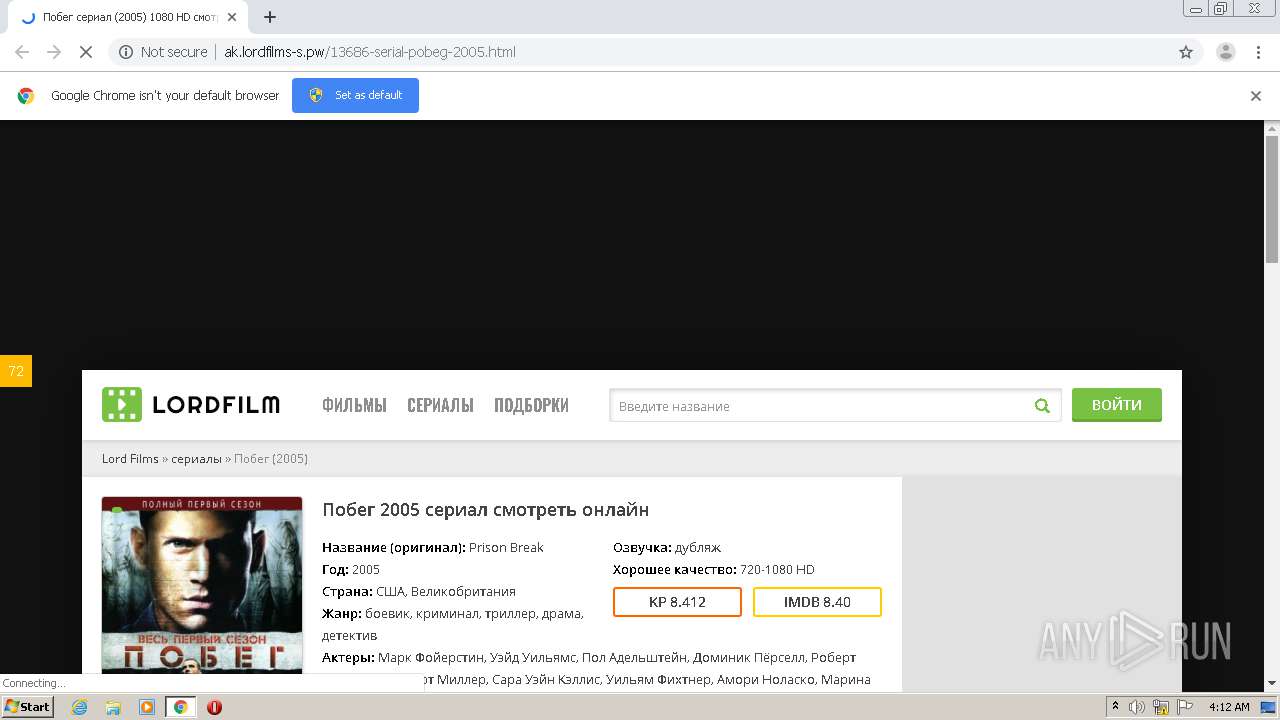The image size is (1280, 720).
Task: Open the Windows Start menu
Action: pos(27,707)
